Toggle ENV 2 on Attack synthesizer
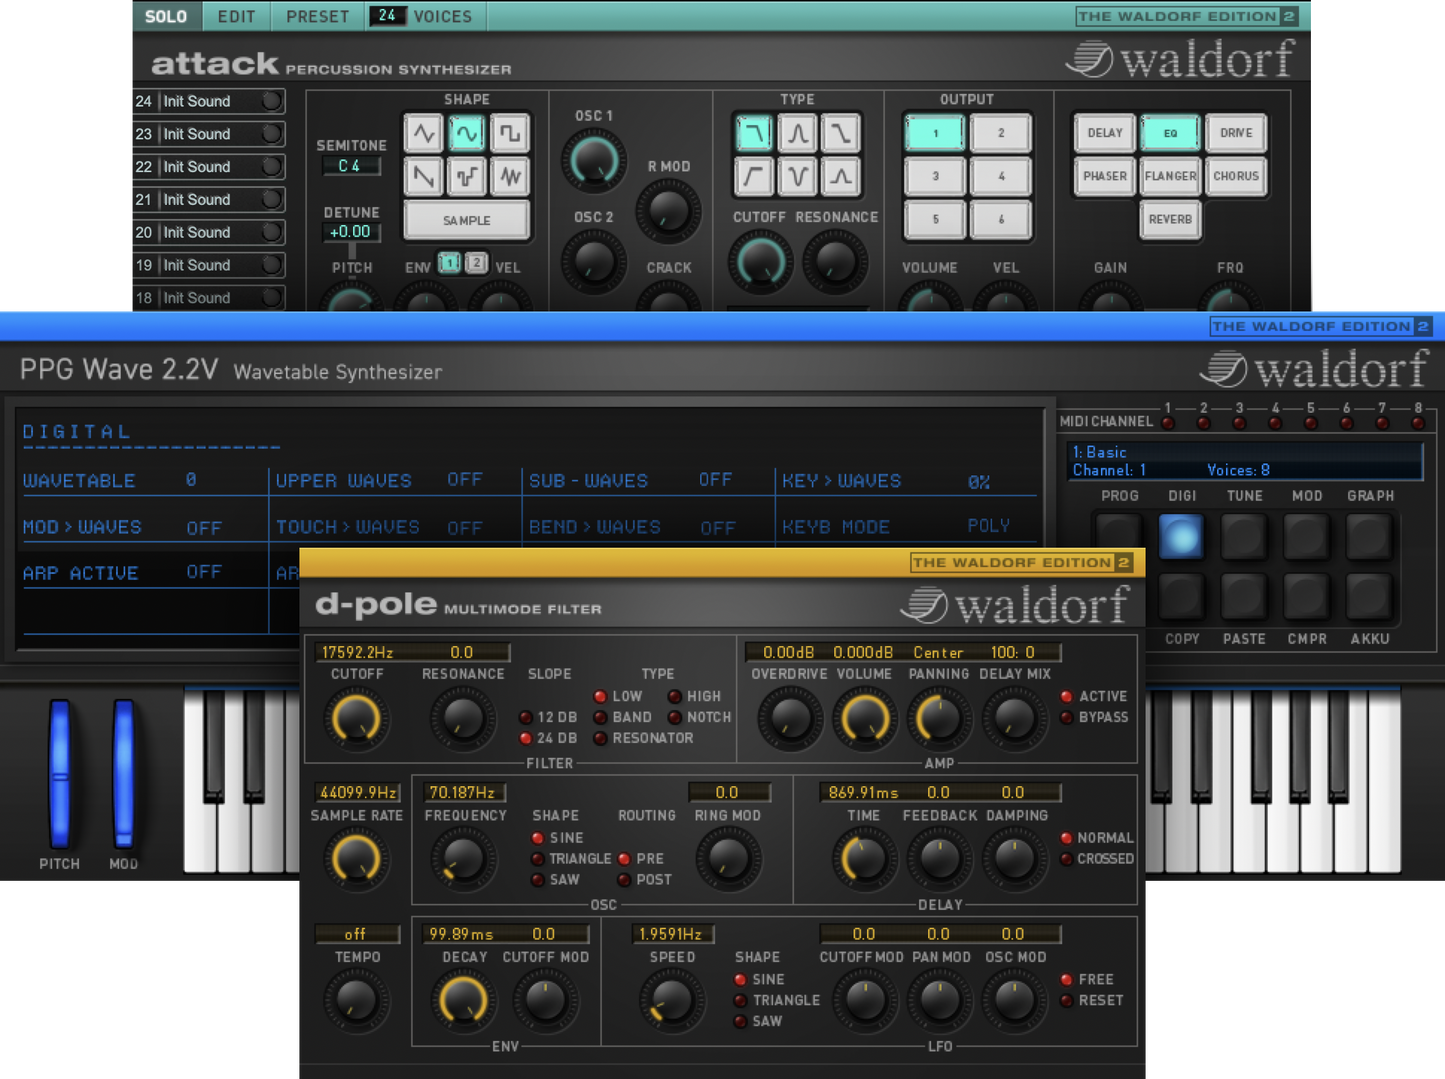The image size is (1445, 1079). (476, 263)
